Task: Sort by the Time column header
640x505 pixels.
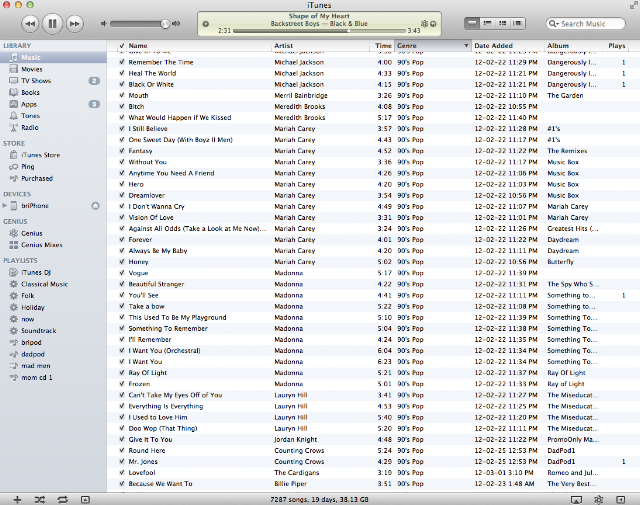Action: pyautogui.click(x=383, y=46)
